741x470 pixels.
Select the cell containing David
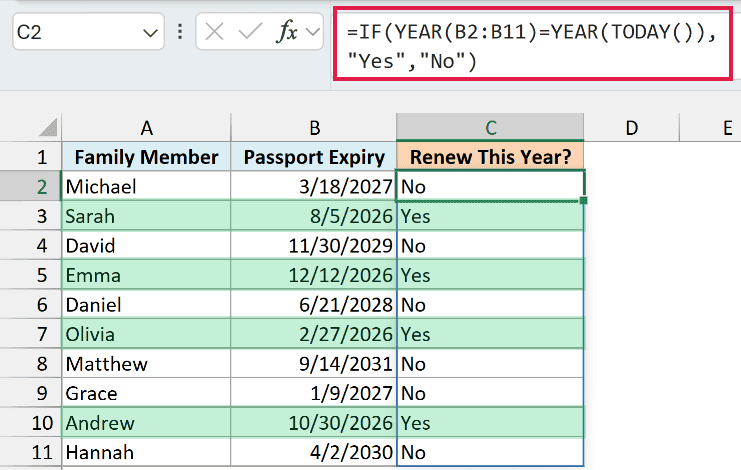click(146, 246)
